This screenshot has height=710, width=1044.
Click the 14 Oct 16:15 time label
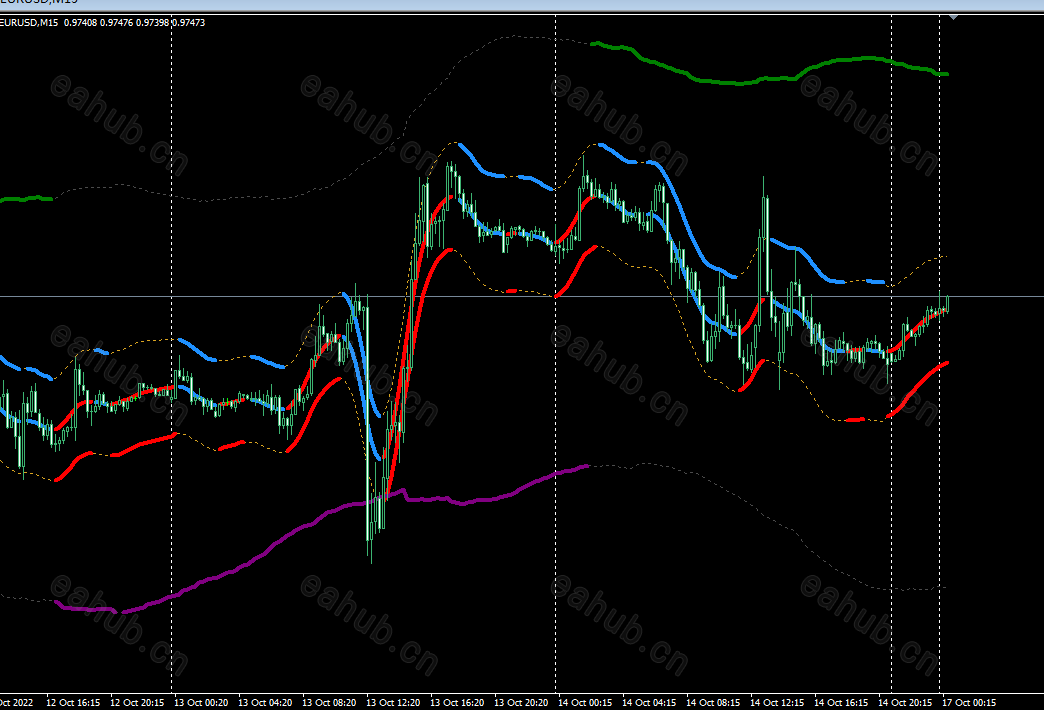coord(841,703)
